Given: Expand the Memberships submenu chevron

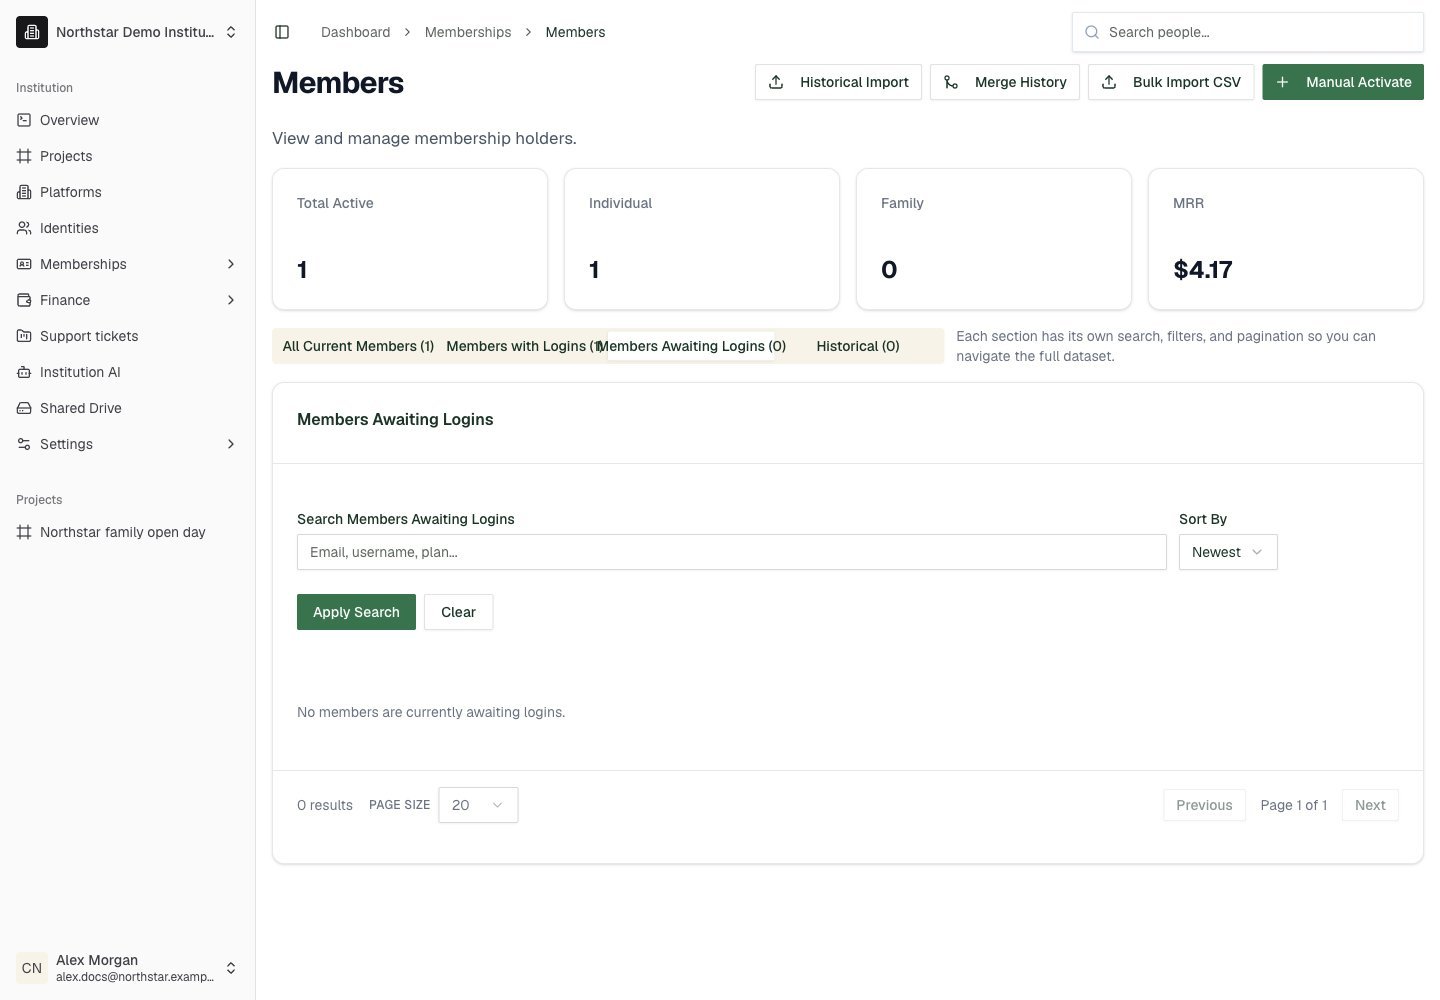Looking at the screenshot, I should point(231,264).
